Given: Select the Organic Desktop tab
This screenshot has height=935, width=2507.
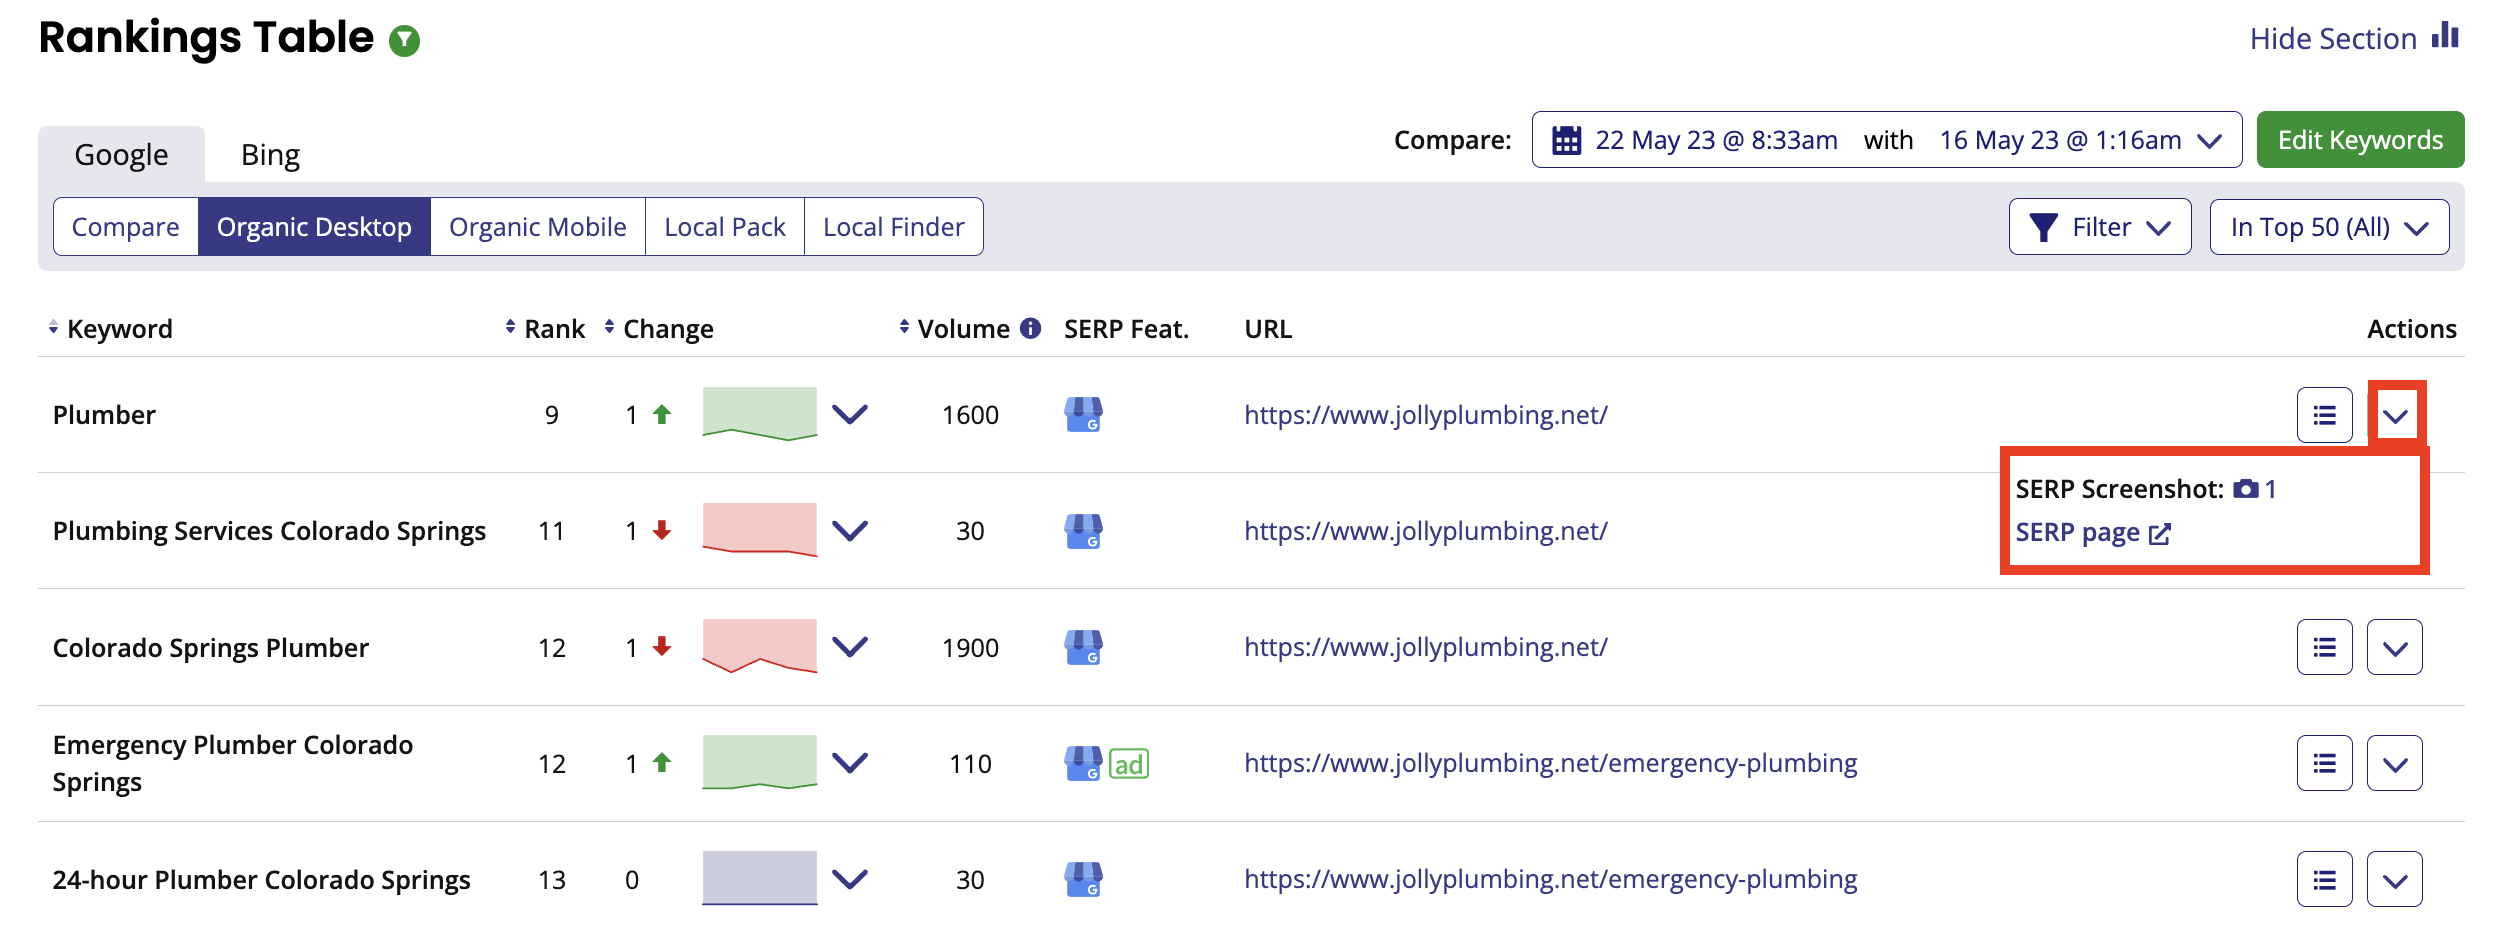Looking at the screenshot, I should click(314, 227).
